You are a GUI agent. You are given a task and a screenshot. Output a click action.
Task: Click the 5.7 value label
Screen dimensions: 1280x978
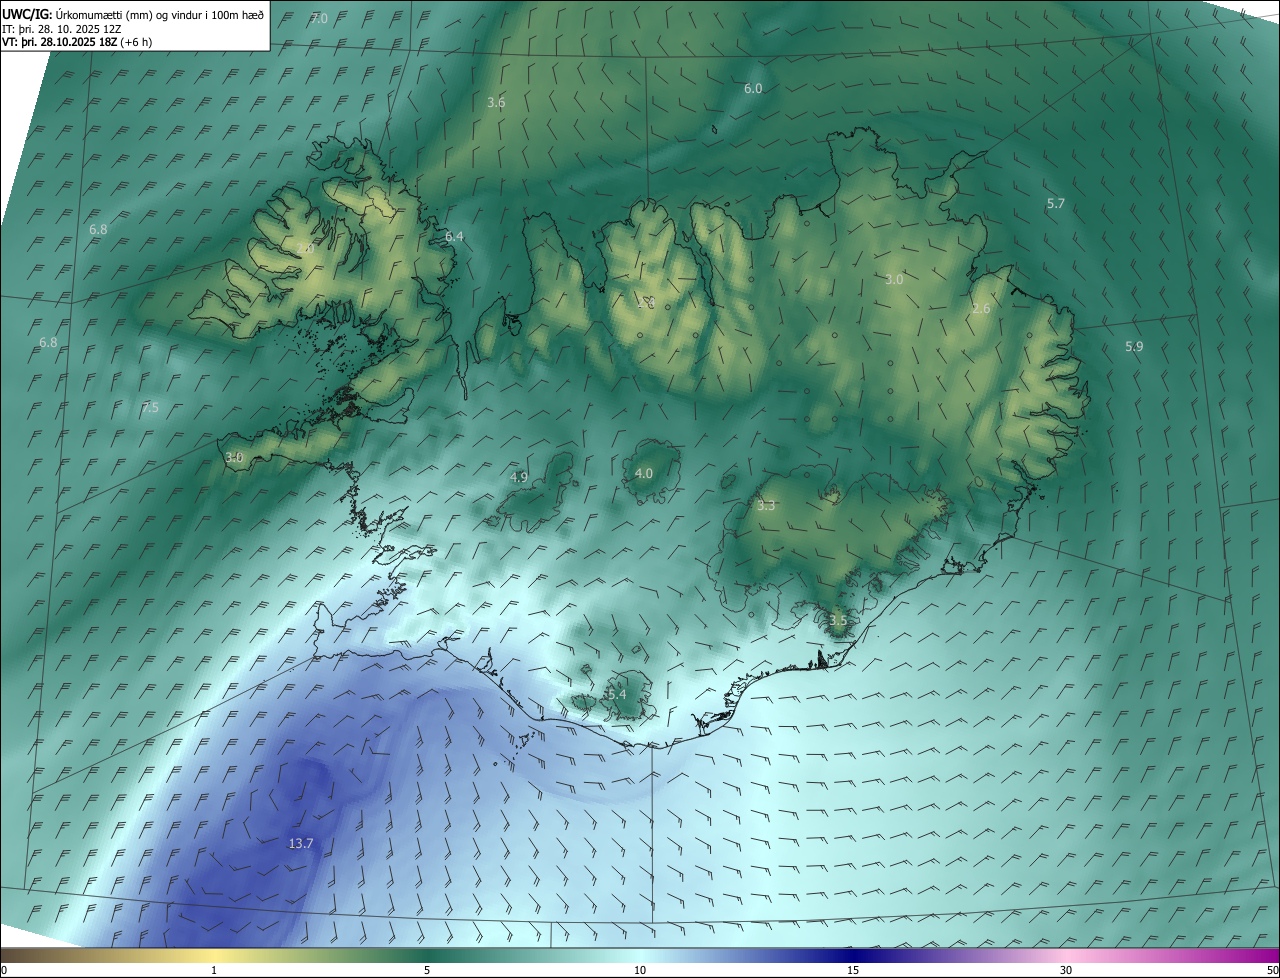tap(1056, 204)
